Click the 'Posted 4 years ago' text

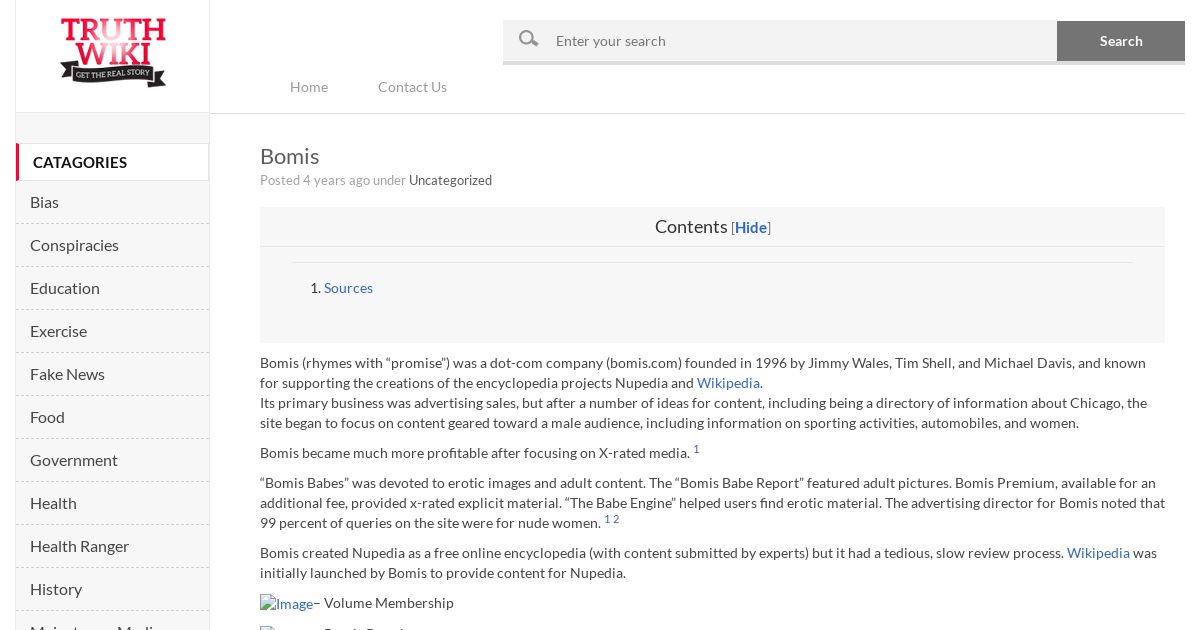(x=315, y=180)
